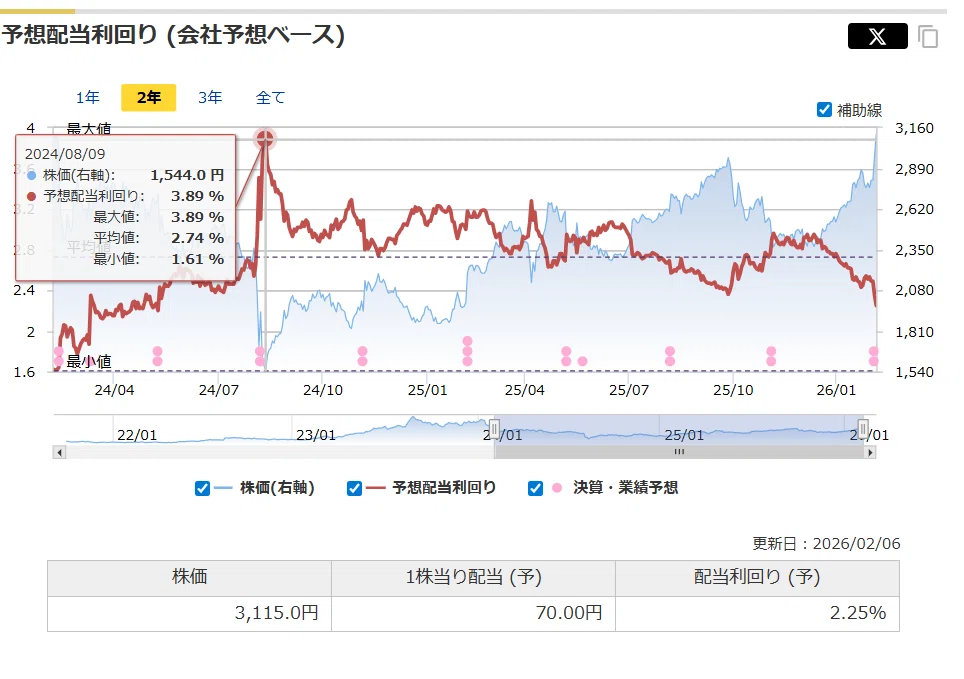Click the pink earnings dots near 26/02

[874, 356]
